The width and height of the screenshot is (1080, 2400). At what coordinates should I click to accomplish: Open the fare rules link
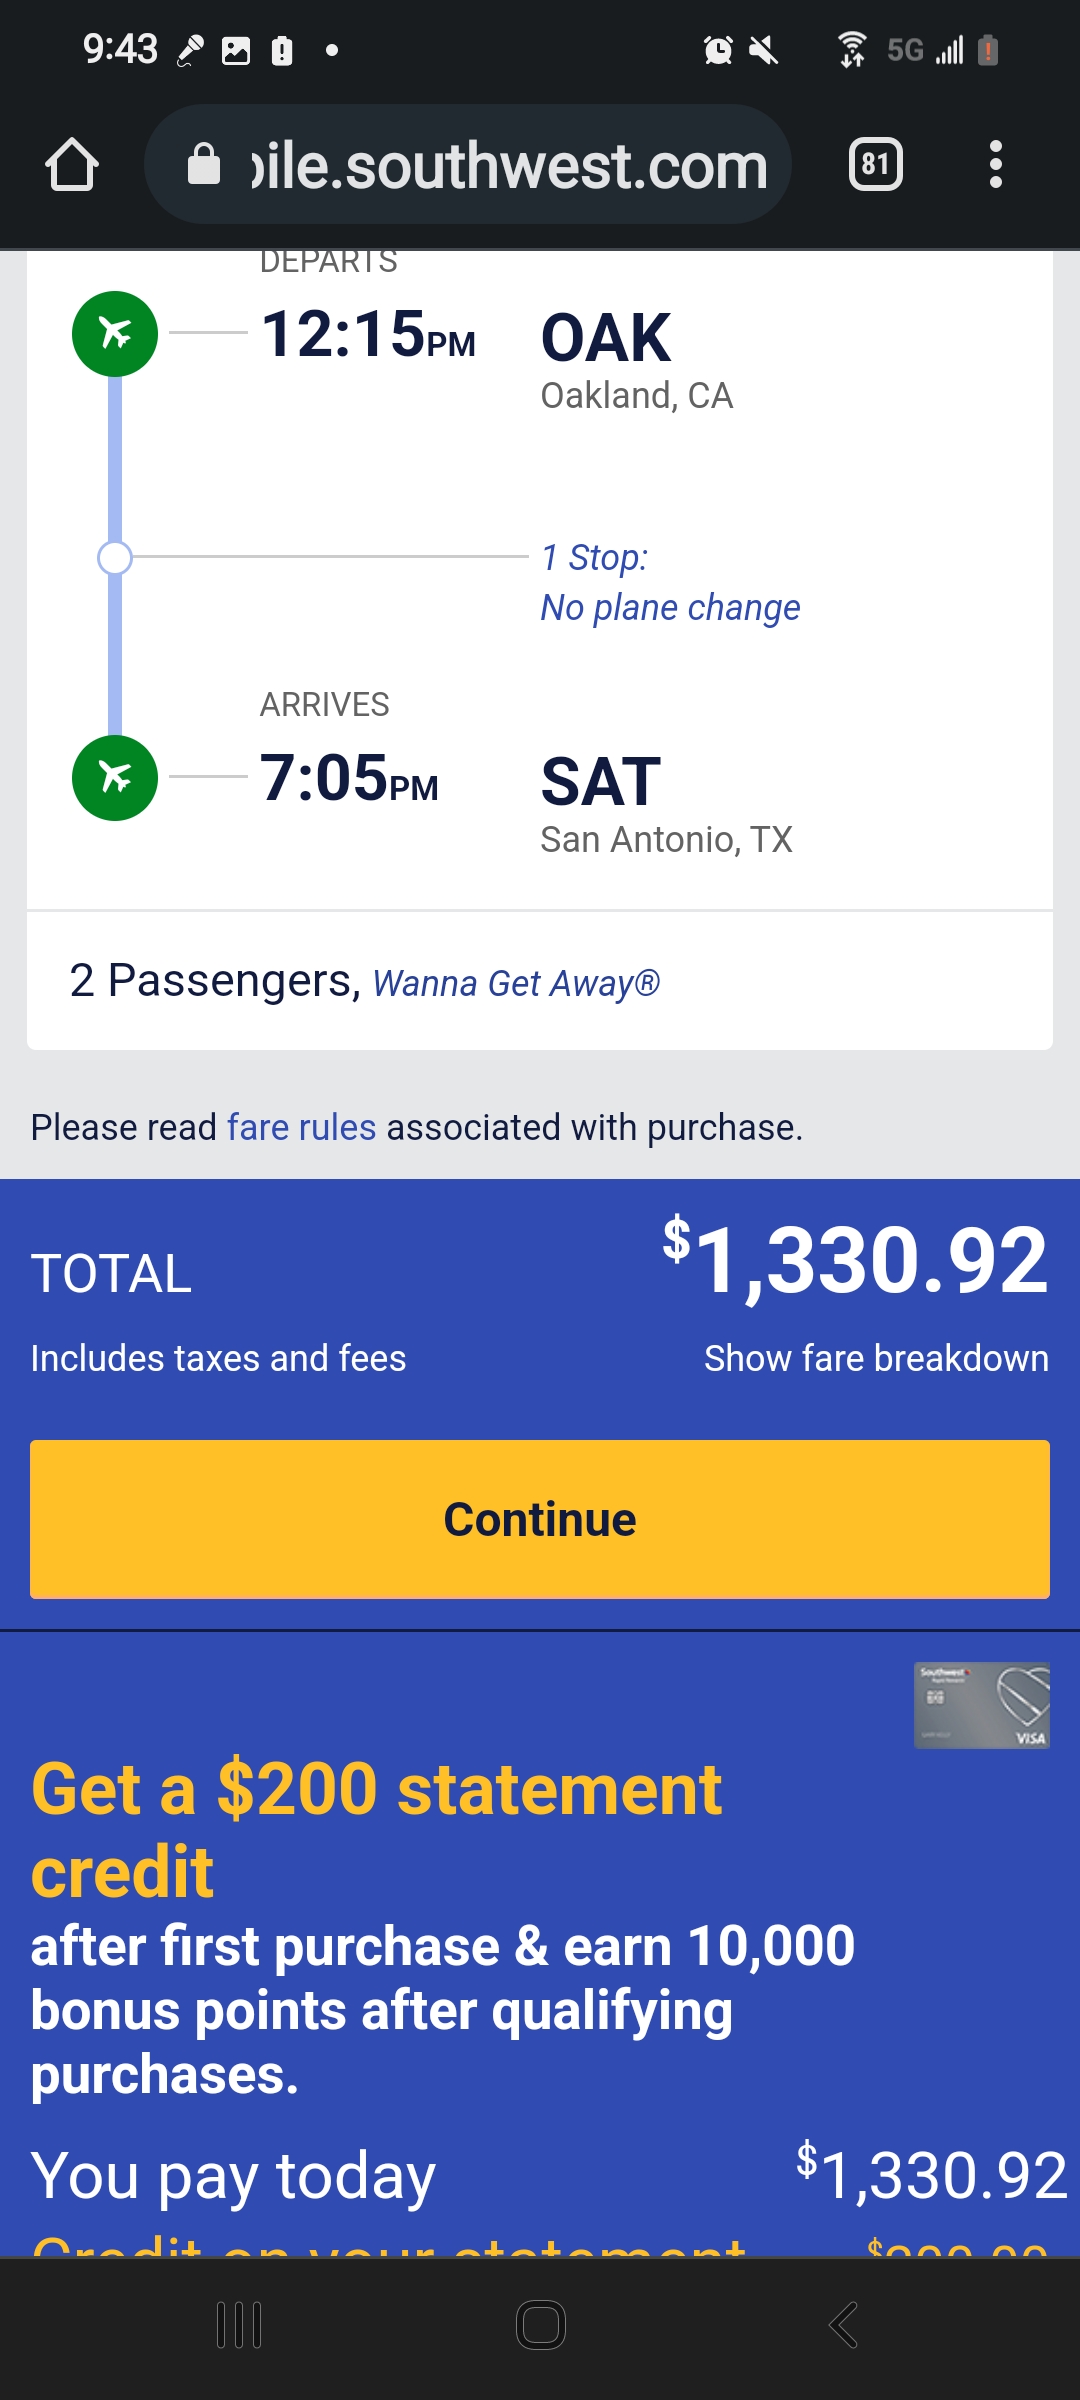coord(301,1128)
